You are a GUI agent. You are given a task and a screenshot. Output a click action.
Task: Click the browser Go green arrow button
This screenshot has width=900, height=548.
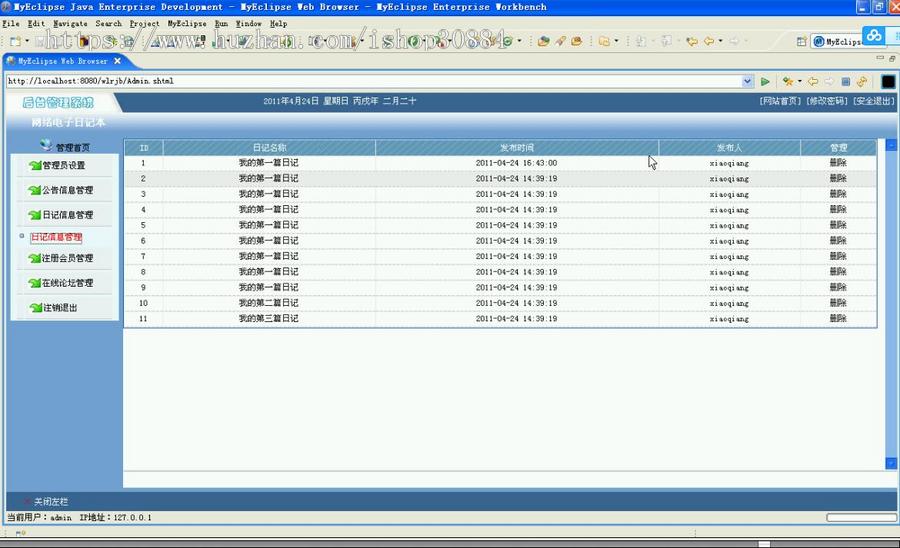[765, 81]
